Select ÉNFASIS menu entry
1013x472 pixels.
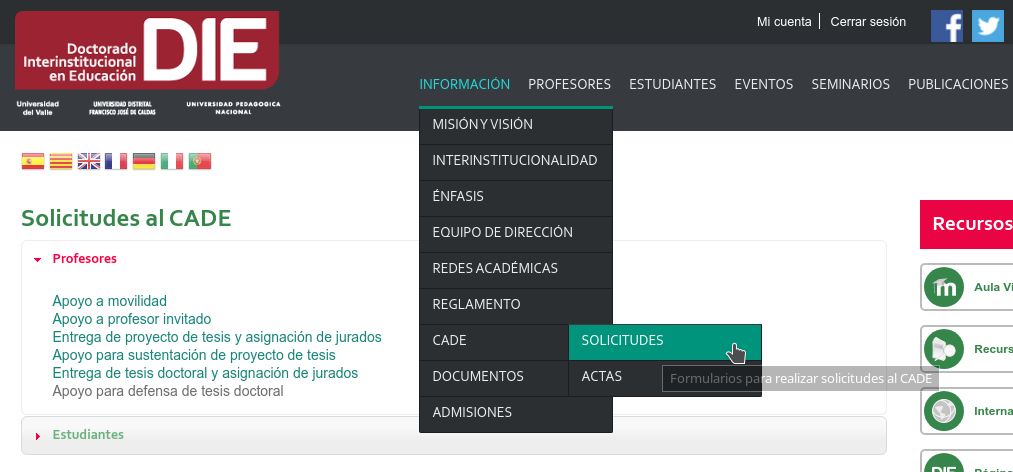[516, 196]
